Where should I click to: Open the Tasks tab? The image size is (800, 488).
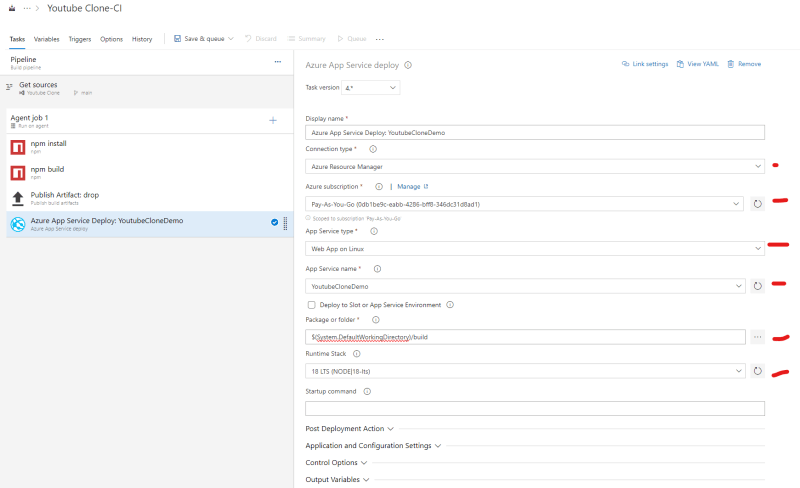[17, 39]
